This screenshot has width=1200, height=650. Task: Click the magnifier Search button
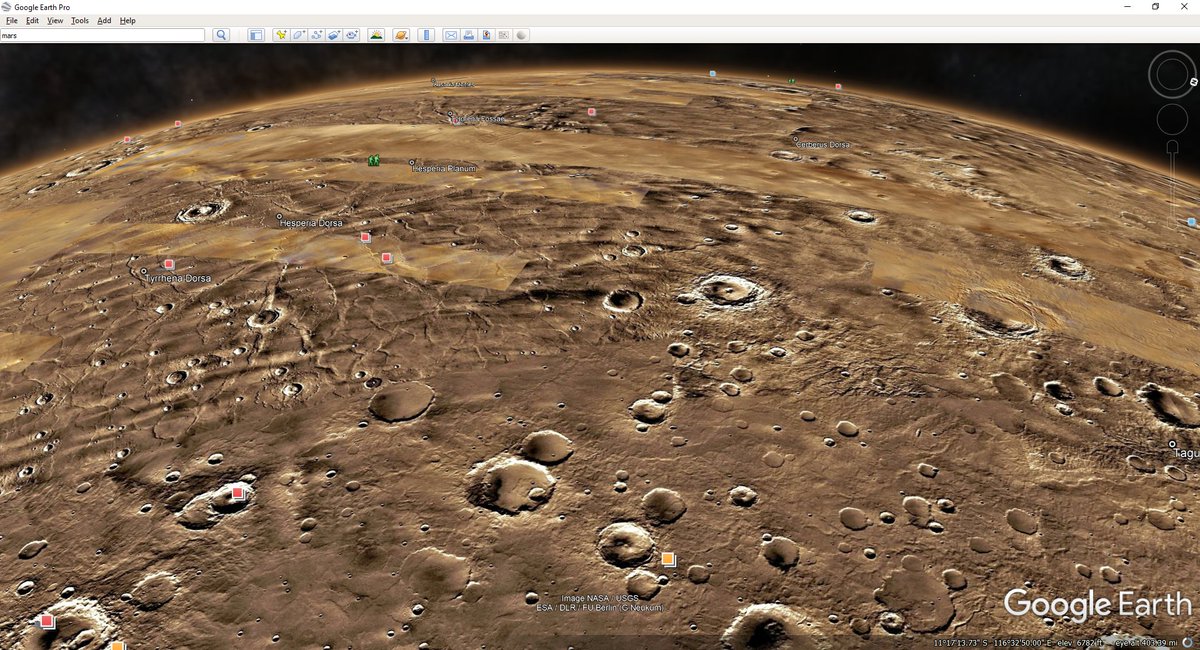pyautogui.click(x=221, y=35)
